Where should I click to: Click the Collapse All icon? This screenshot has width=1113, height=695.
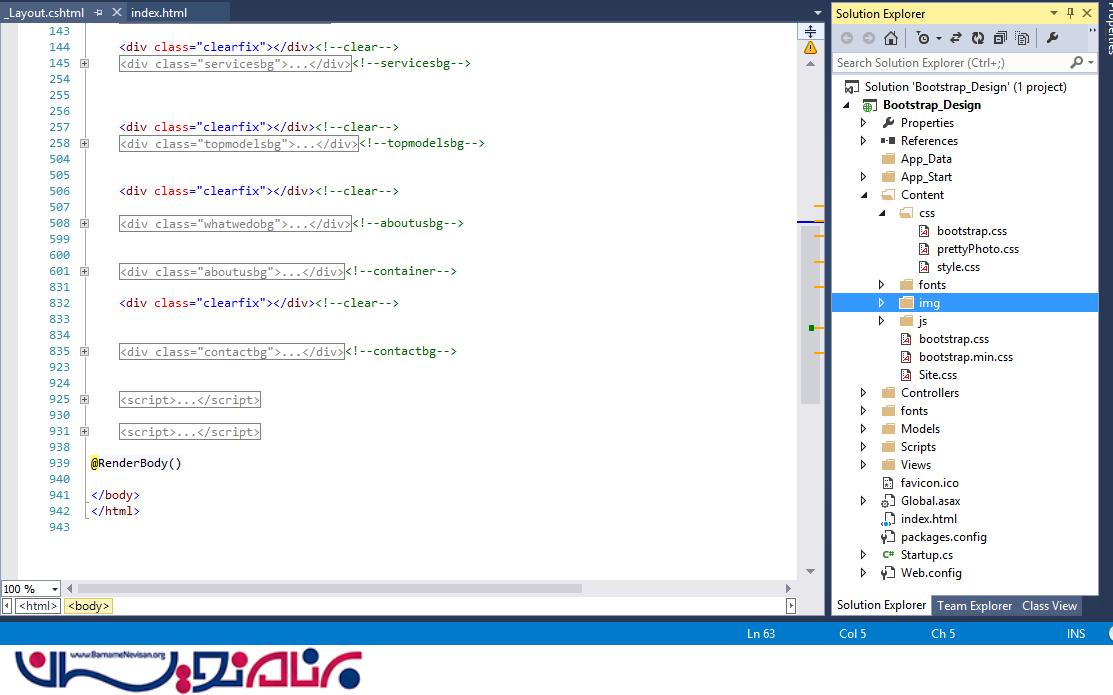(999, 38)
